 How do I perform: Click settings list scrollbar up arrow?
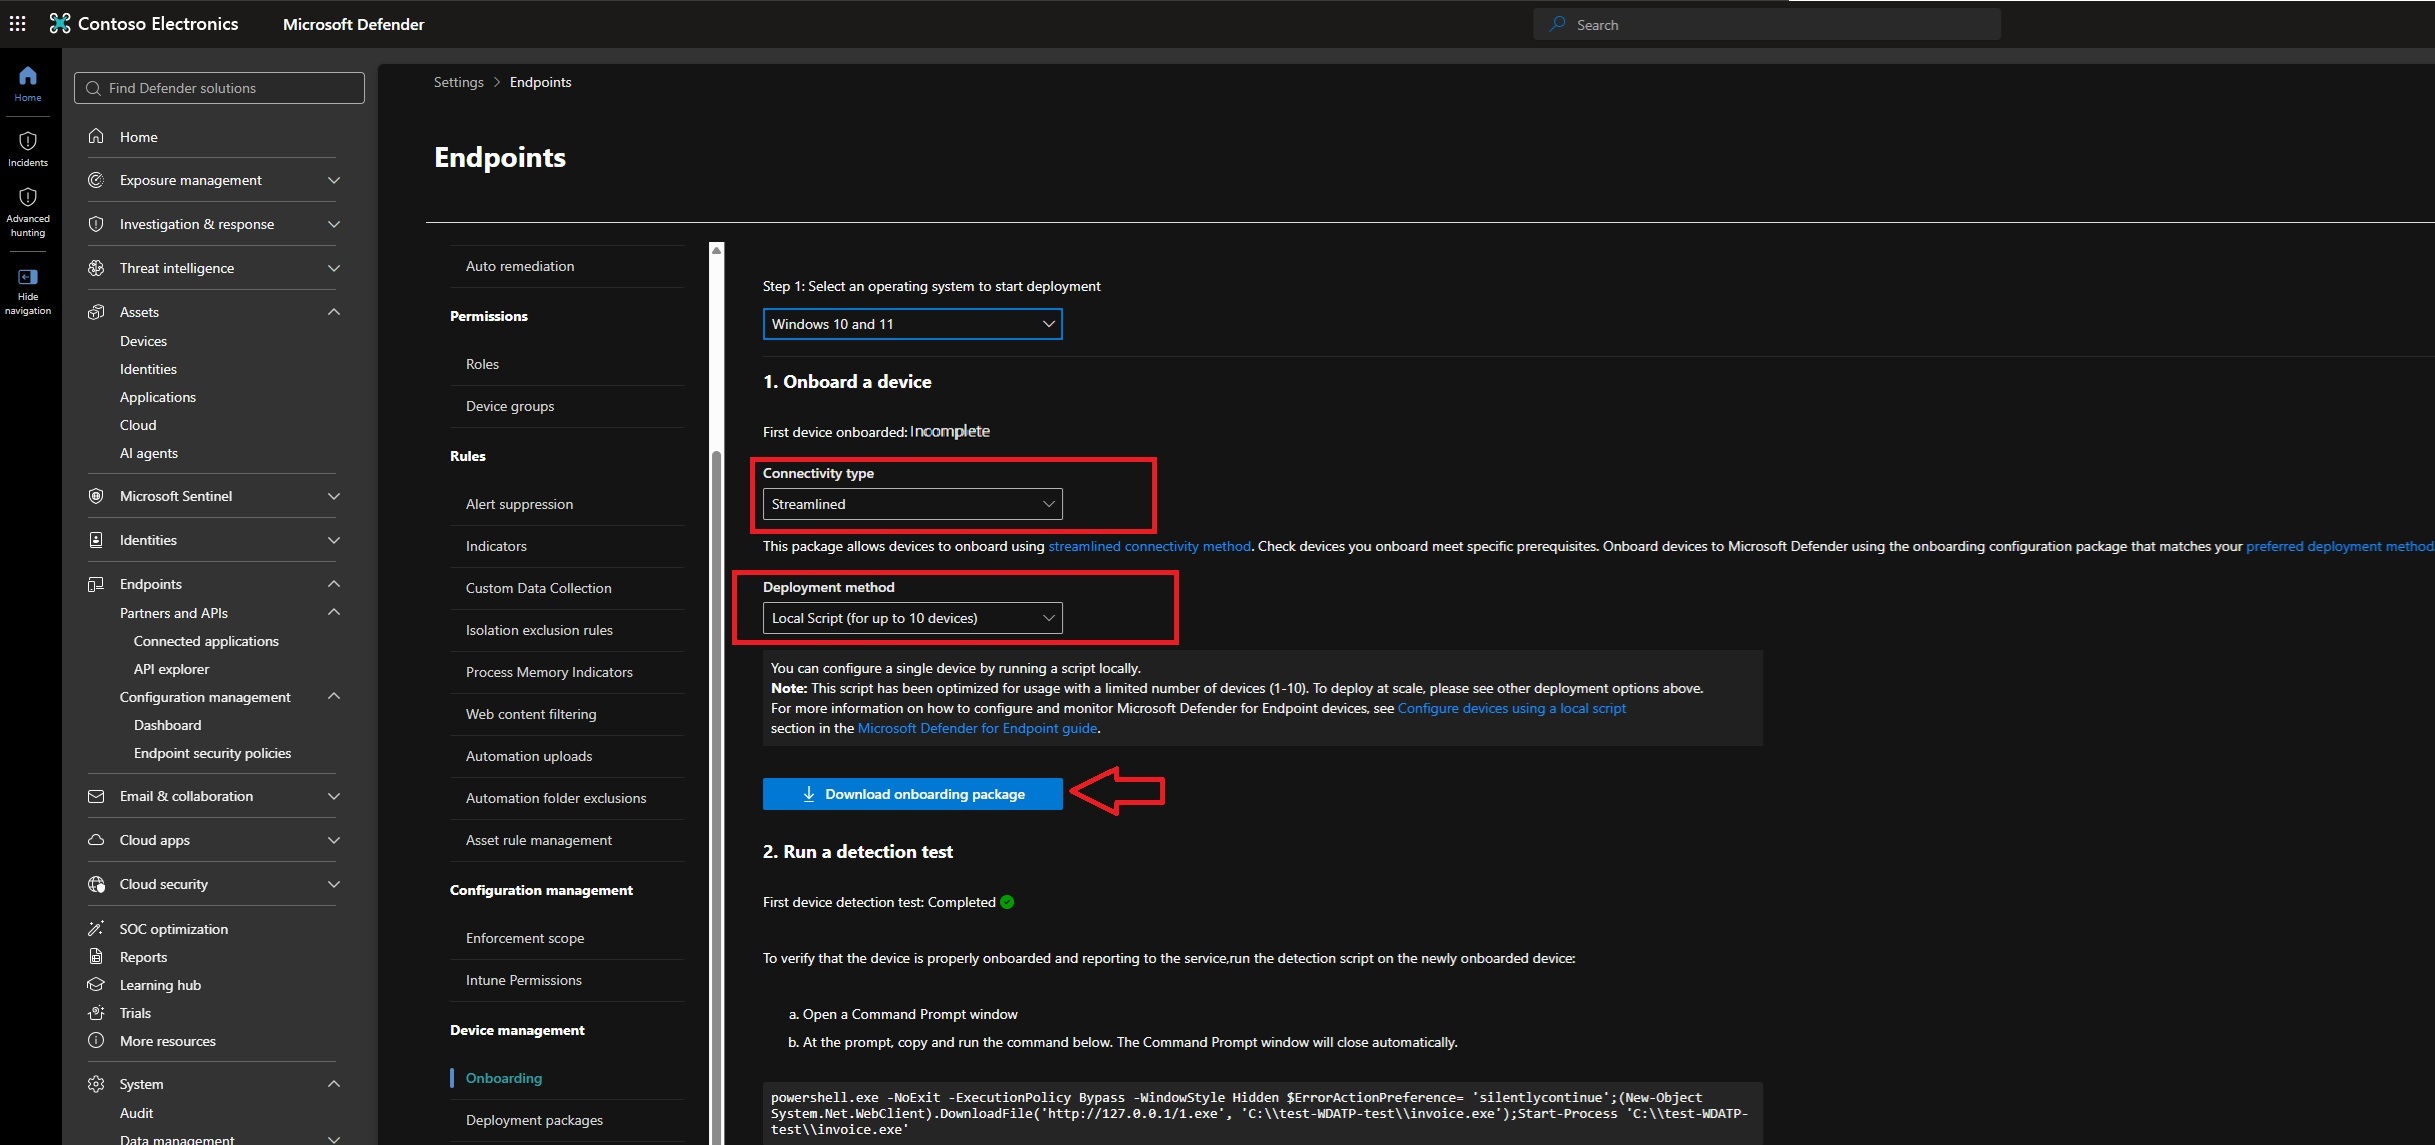(716, 250)
